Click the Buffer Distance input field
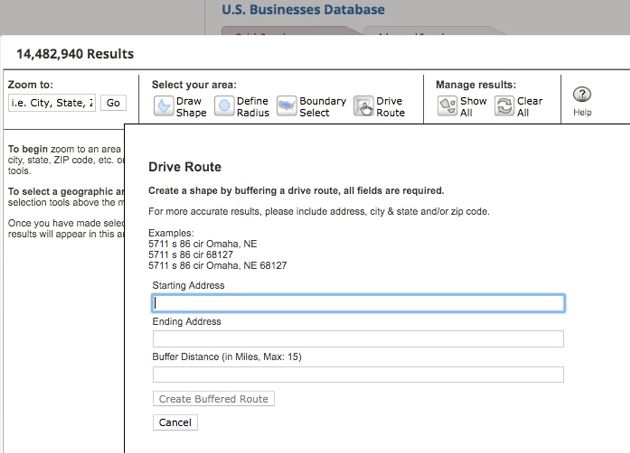Screen dimensions: 630x453 click(x=358, y=375)
